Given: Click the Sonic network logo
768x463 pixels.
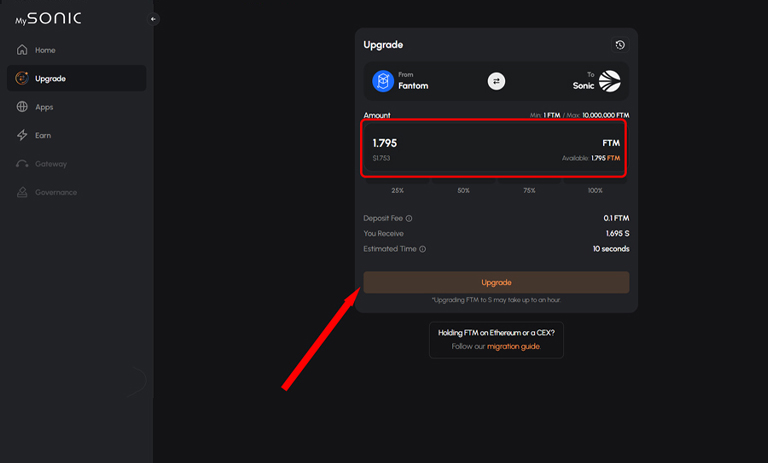Looking at the screenshot, I should click(609, 81).
